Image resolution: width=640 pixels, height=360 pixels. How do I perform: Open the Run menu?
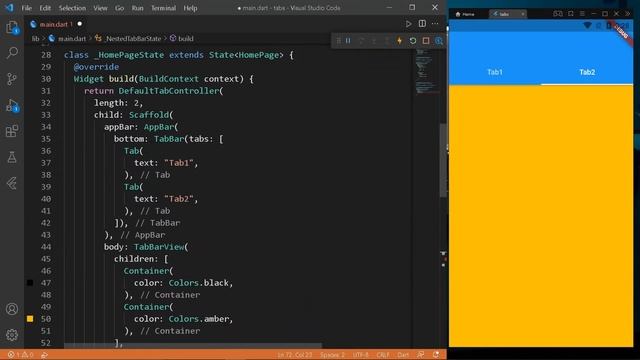pos(138,8)
